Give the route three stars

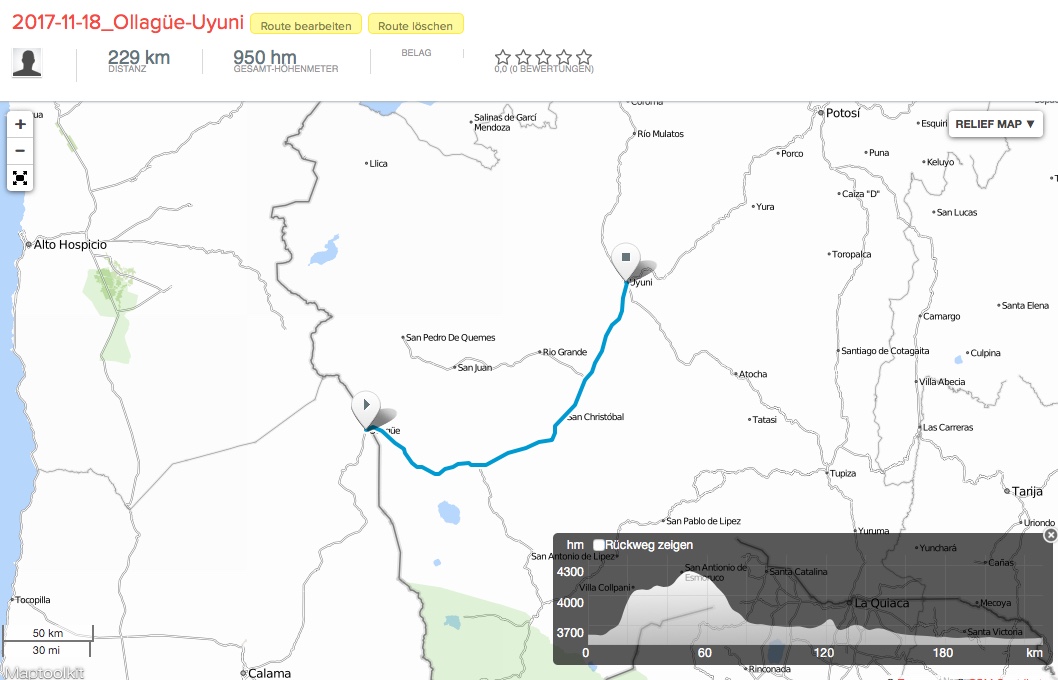pos(544,58)
